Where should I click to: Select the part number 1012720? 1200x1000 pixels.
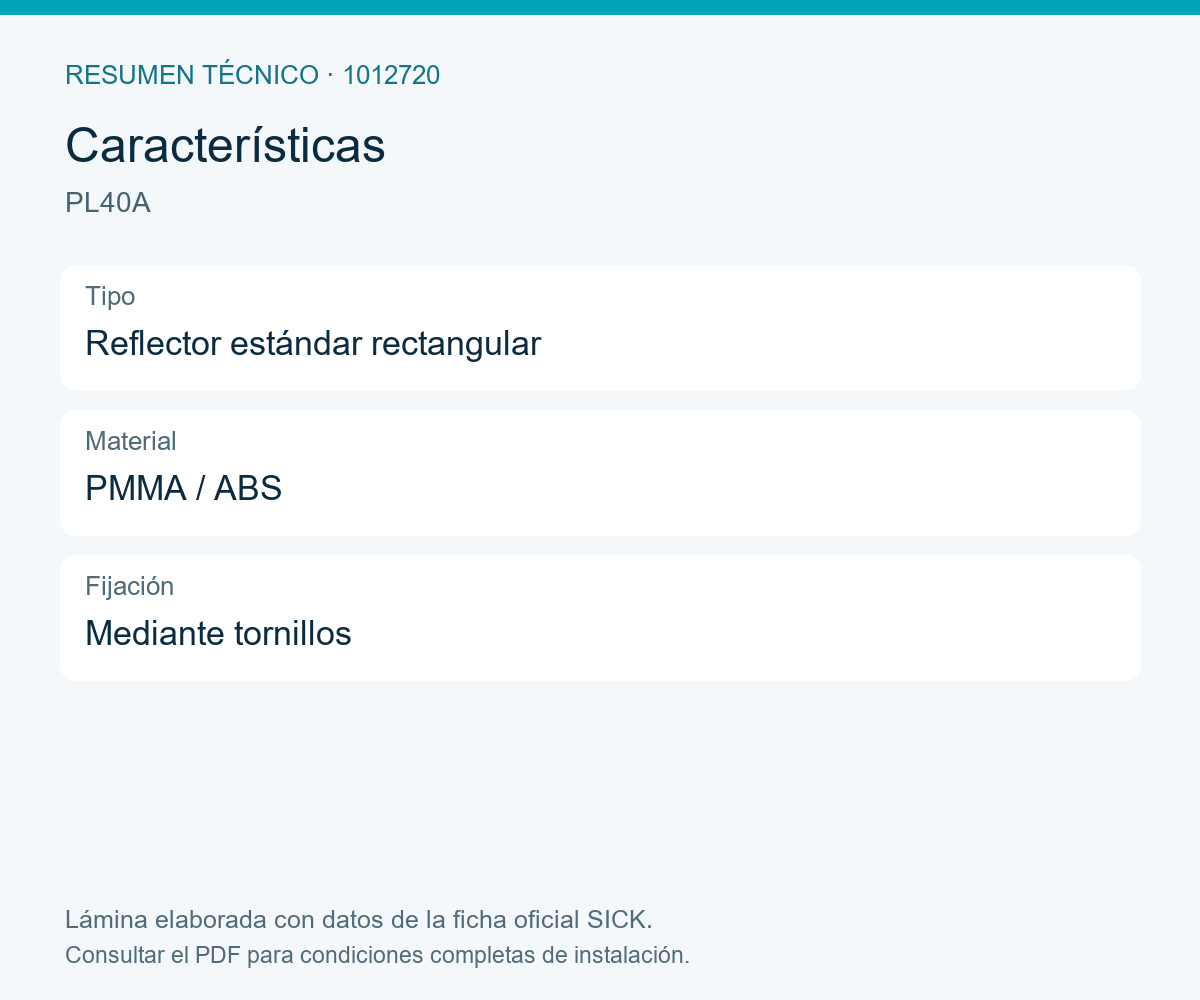pos(391,75)
